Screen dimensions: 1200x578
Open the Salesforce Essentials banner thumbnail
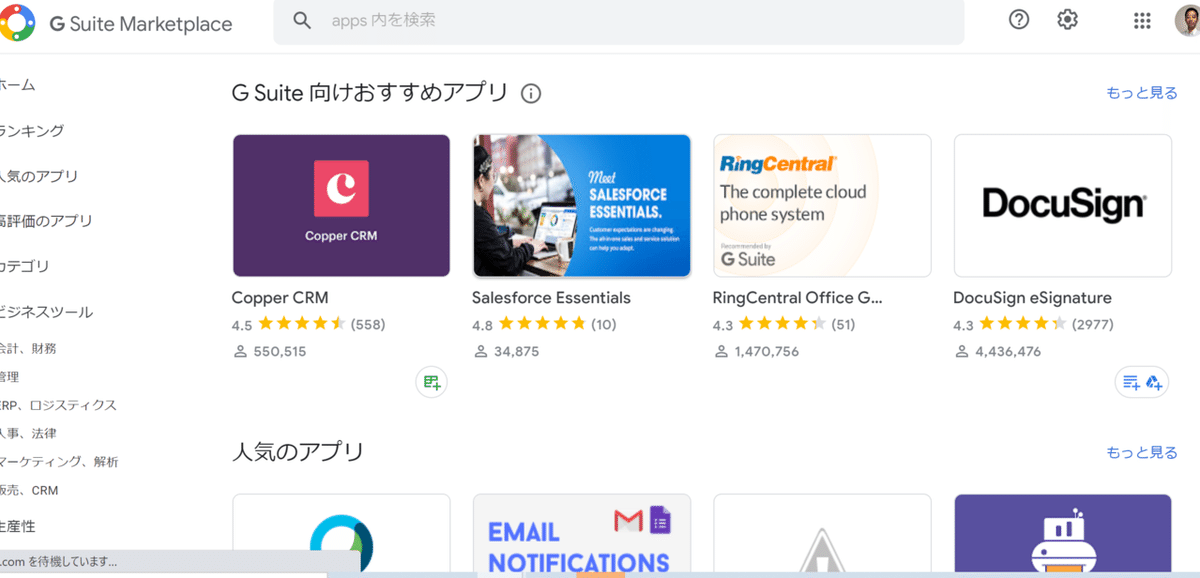pos(581,205)
